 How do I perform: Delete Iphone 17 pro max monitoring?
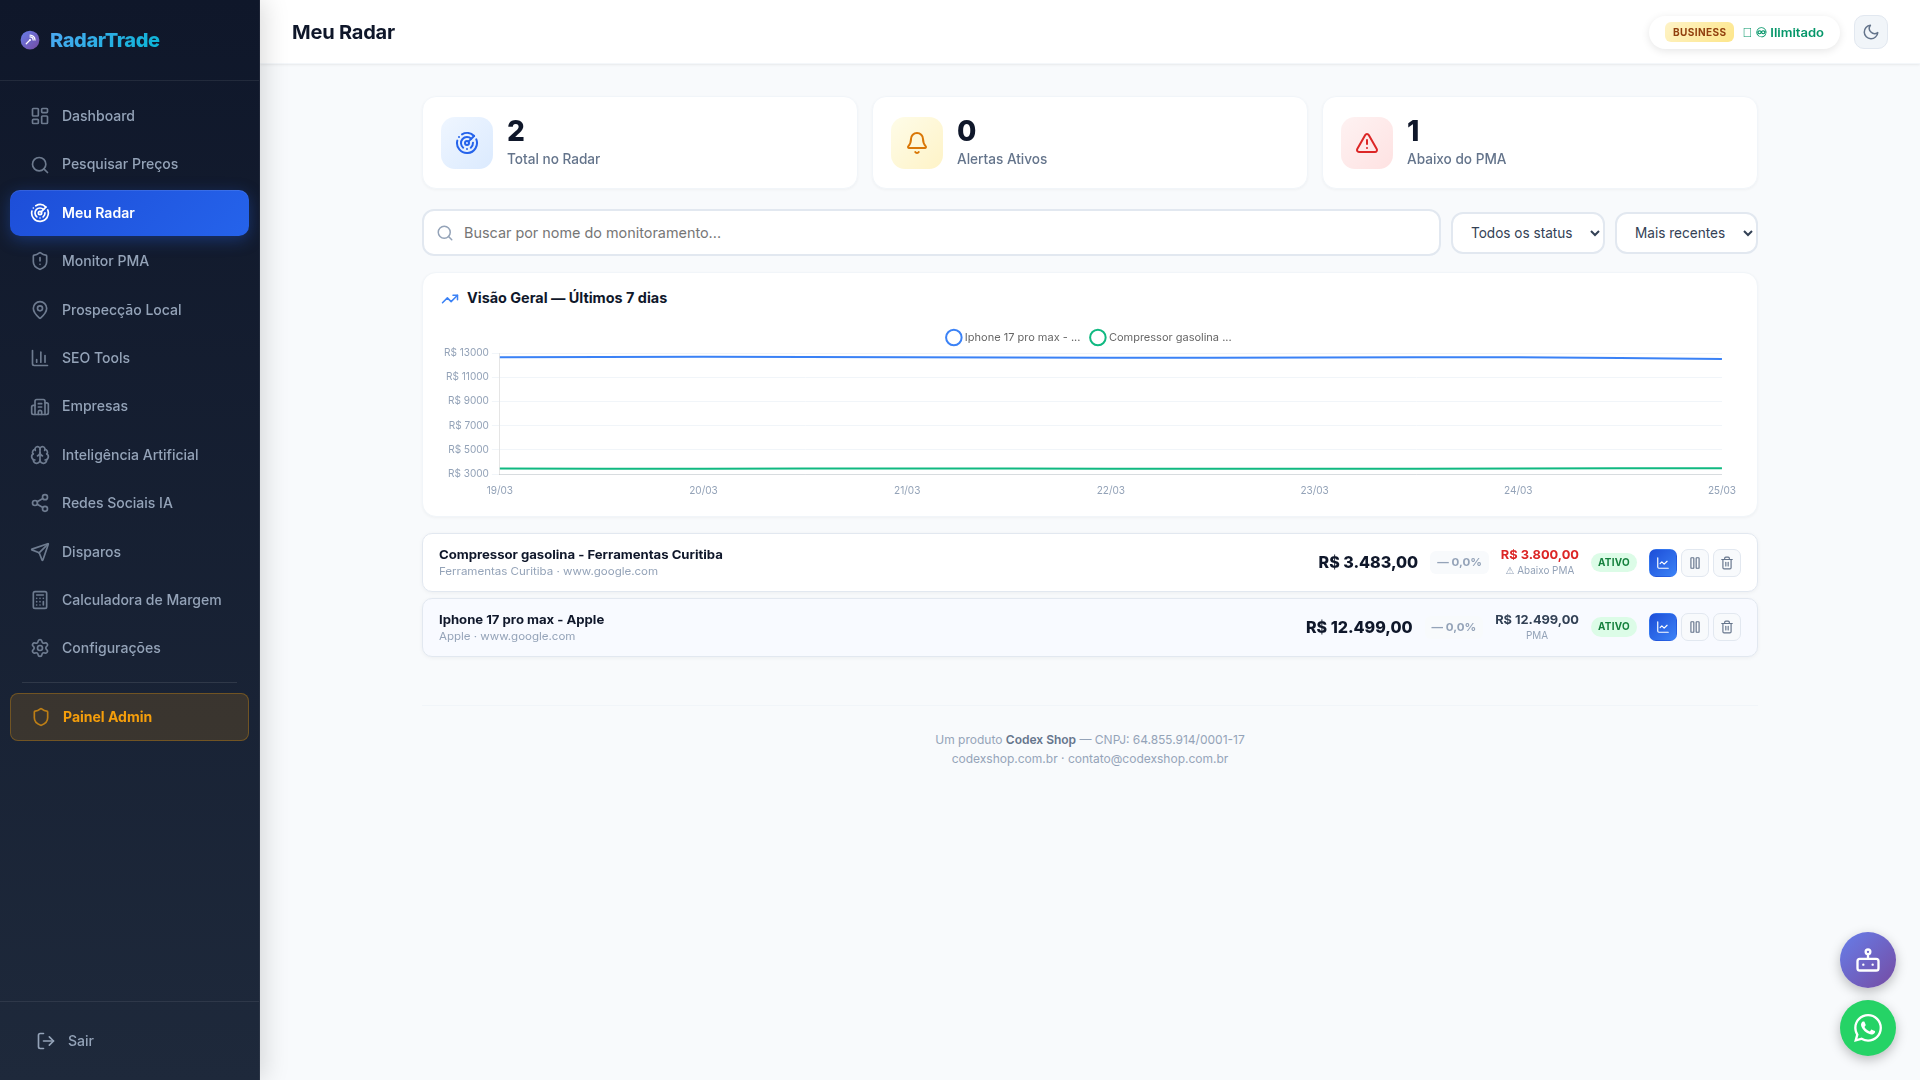(1726, 627)
